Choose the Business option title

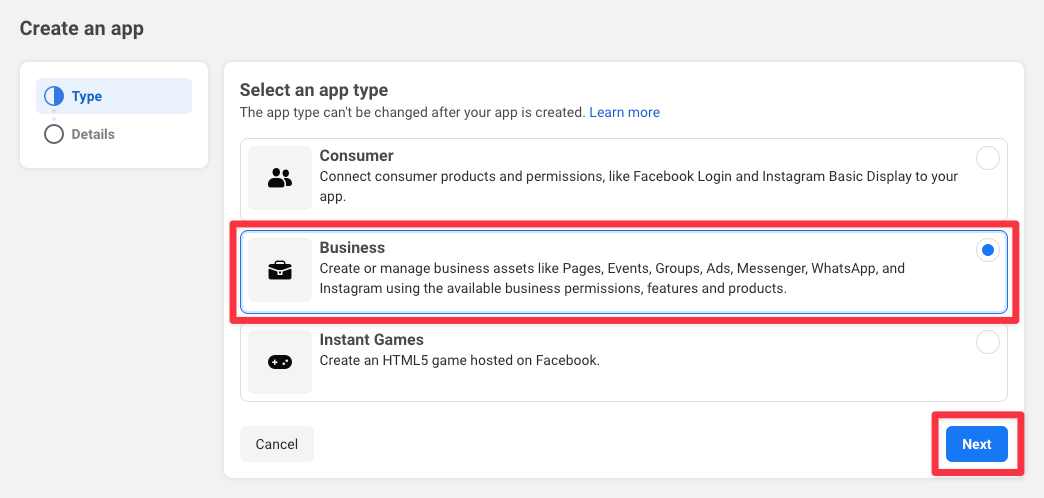(352, 248)
